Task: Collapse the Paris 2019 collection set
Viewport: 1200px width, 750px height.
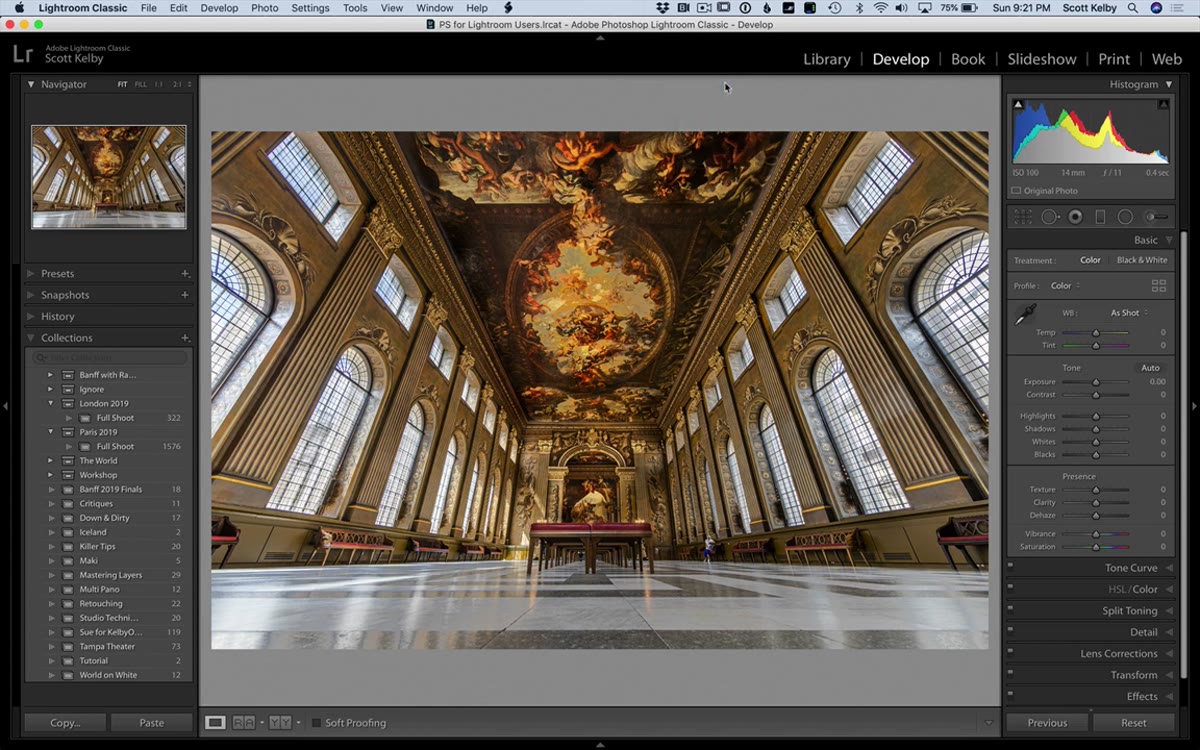Action: coord(50,432)
